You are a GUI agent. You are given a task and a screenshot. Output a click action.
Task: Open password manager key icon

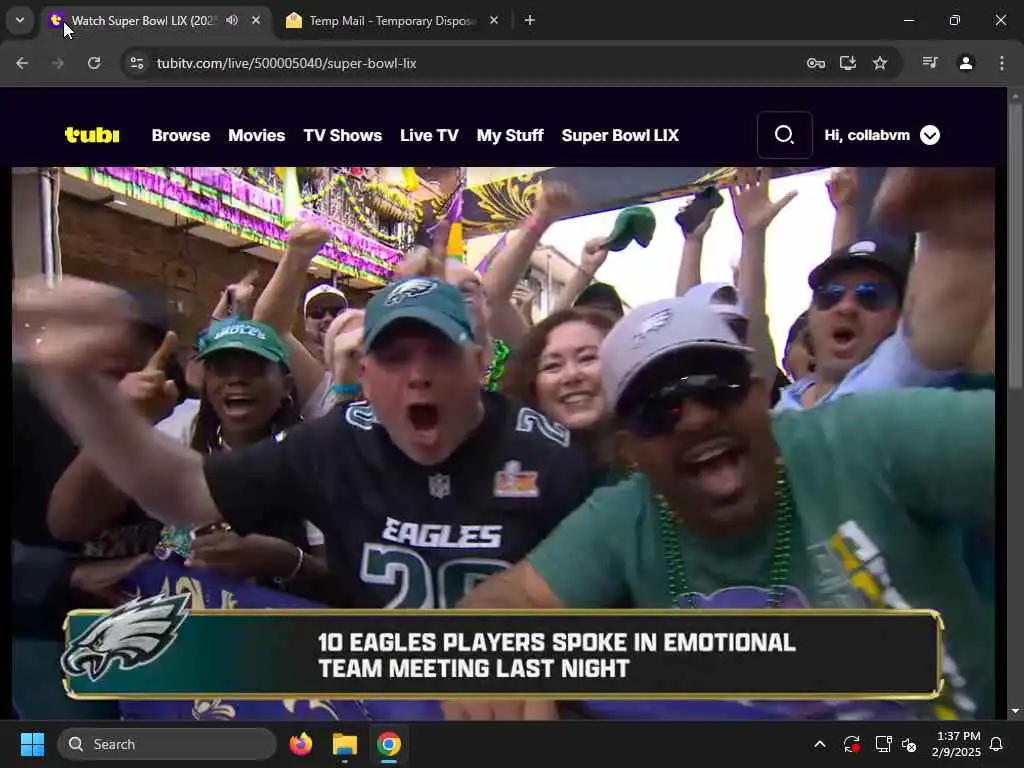pyautogui.click(x=816, y=63)
